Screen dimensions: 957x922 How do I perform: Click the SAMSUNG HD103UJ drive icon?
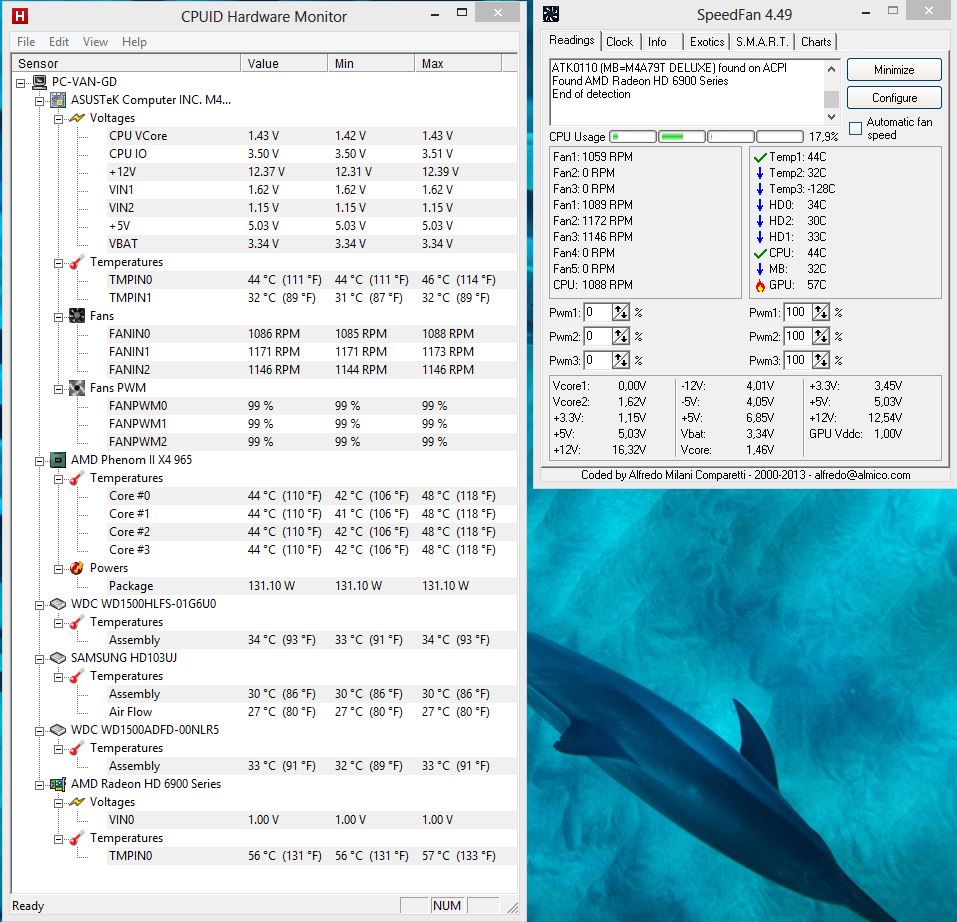pos(58,658)
